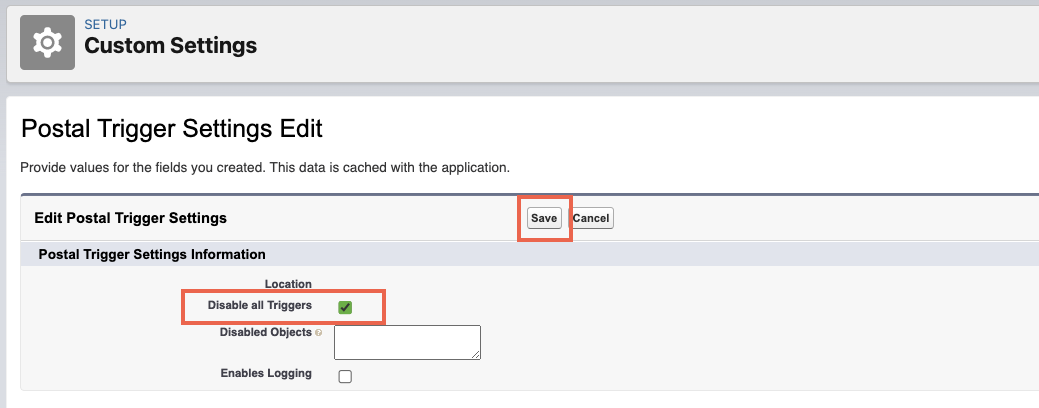Click the Postal Trigger Settings Information section bar
Screen dimensions: 1039x408
151,255
